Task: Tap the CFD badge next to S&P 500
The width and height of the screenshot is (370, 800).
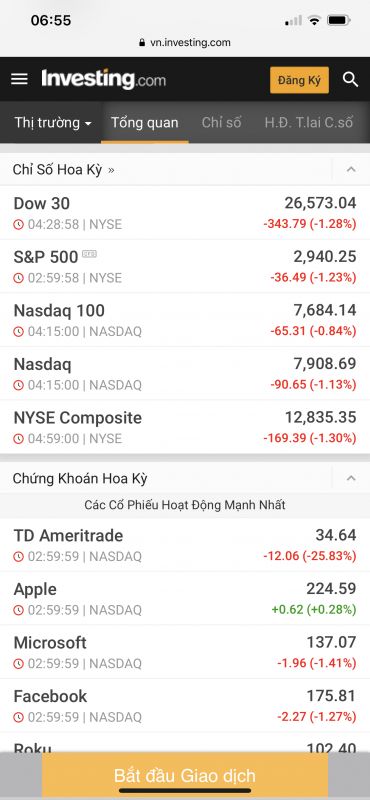Action: pyautogui.click(x=89, y=254)
